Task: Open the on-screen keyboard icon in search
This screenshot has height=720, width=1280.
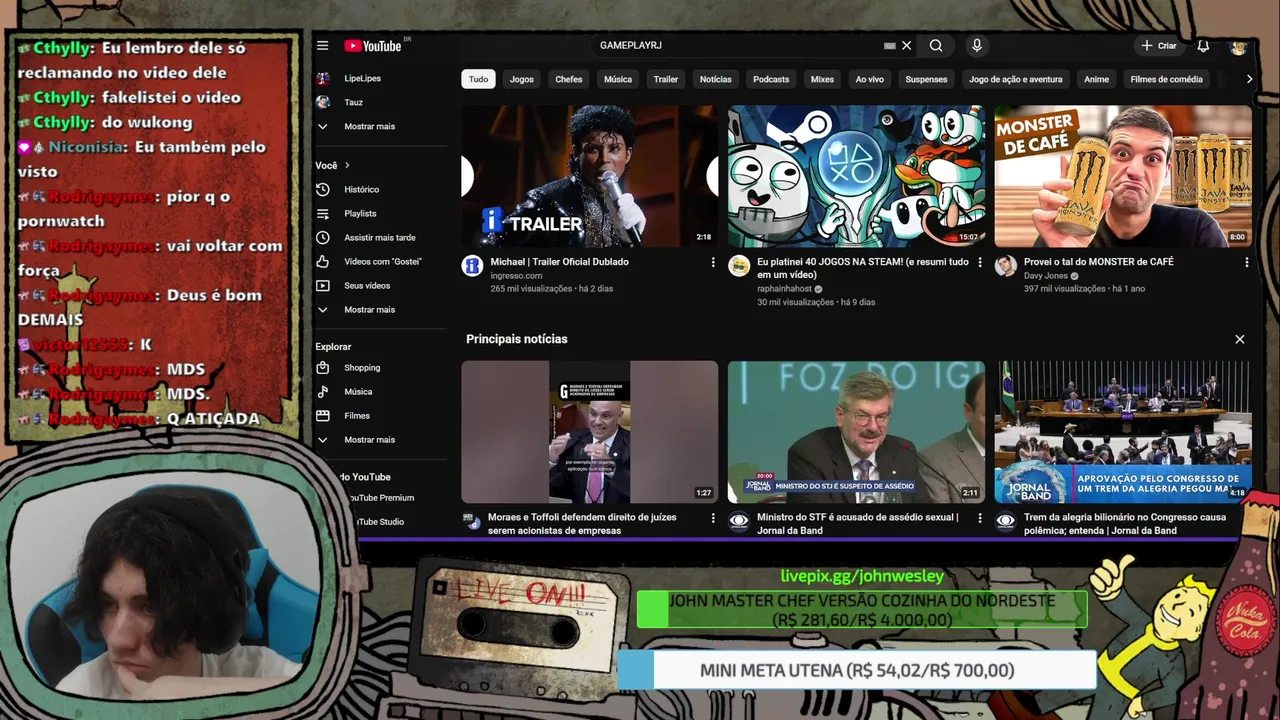Action: (889, 46)
